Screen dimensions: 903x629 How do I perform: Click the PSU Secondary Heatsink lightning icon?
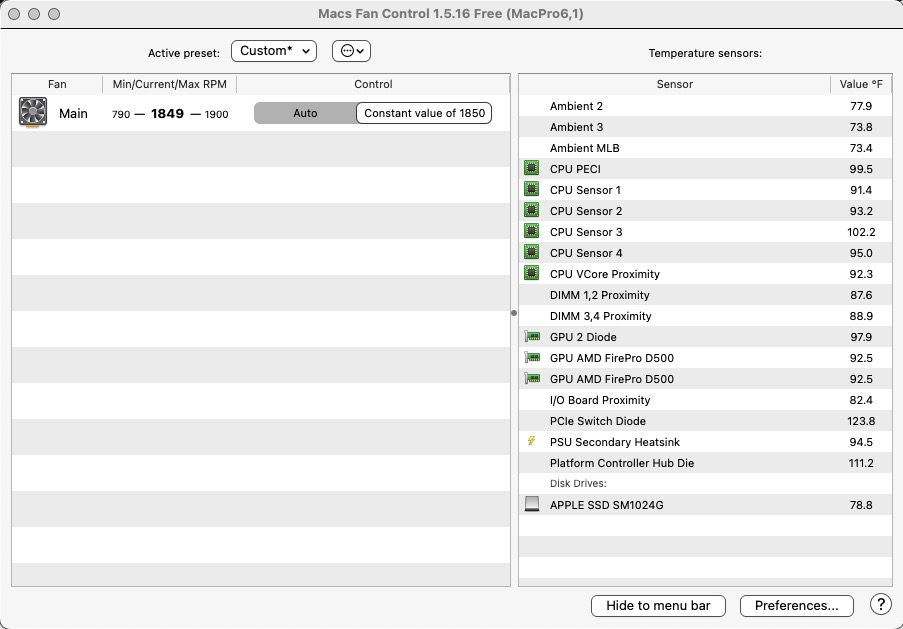click(532, 441)
